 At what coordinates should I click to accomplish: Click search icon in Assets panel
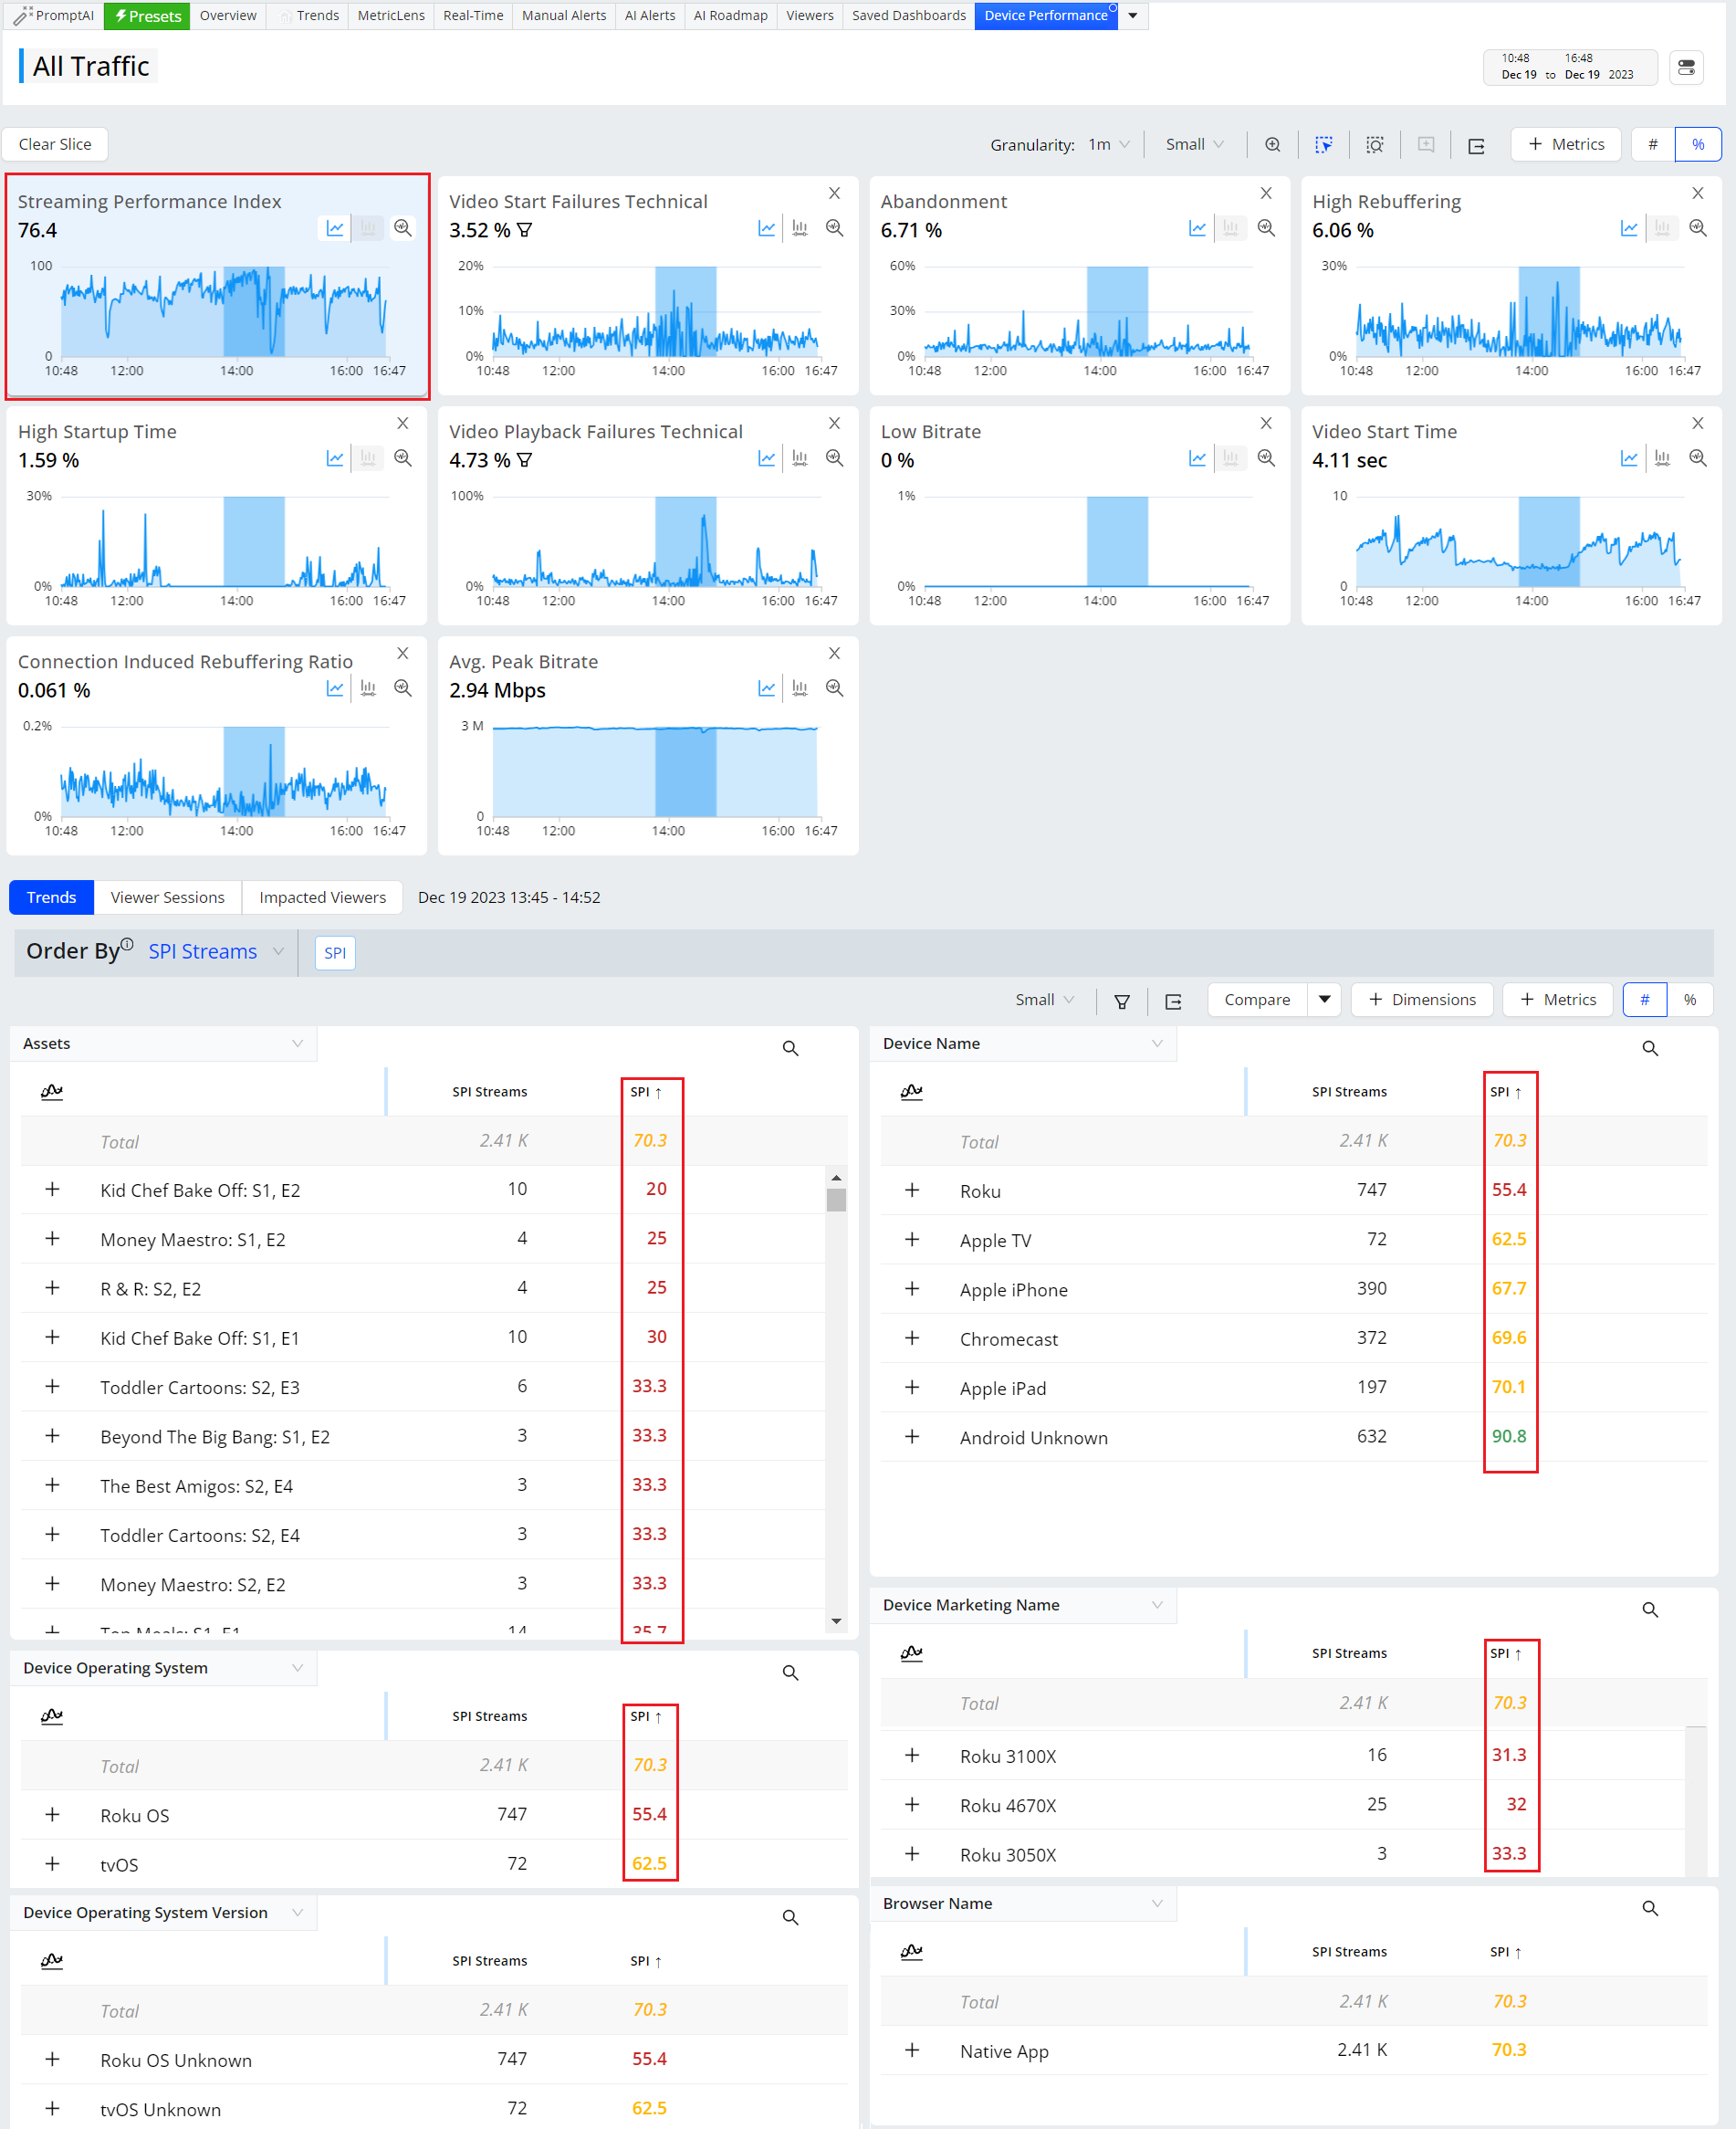[x=790, y=1048]
